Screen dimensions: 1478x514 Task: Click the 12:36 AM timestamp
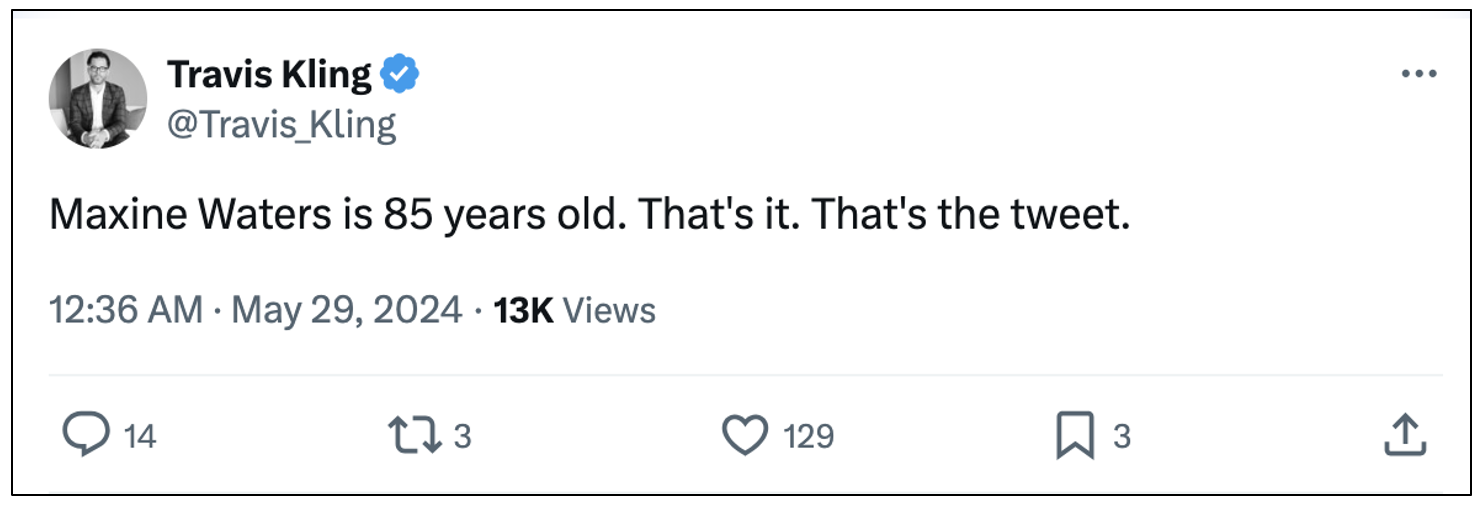[x=126, y=310]
